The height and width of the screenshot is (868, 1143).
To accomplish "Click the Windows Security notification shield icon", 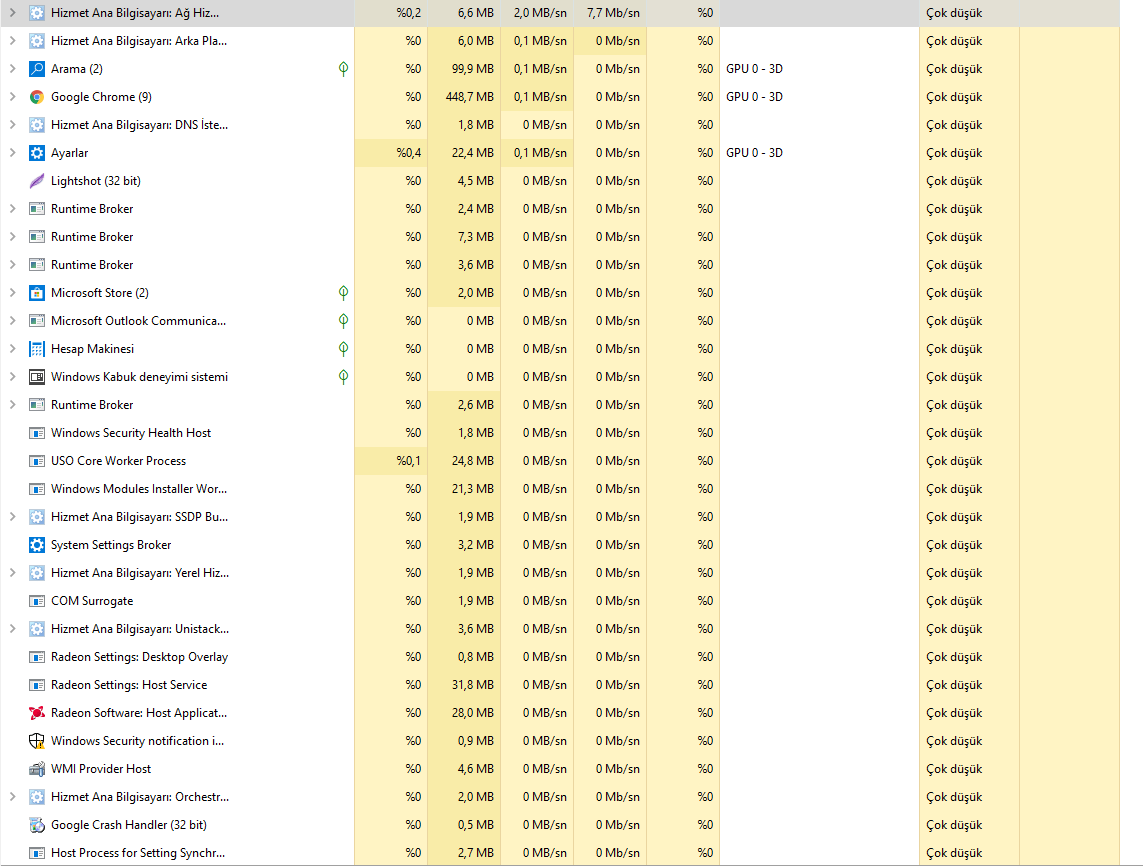I will pyautogui.click(x=36, y=741).
